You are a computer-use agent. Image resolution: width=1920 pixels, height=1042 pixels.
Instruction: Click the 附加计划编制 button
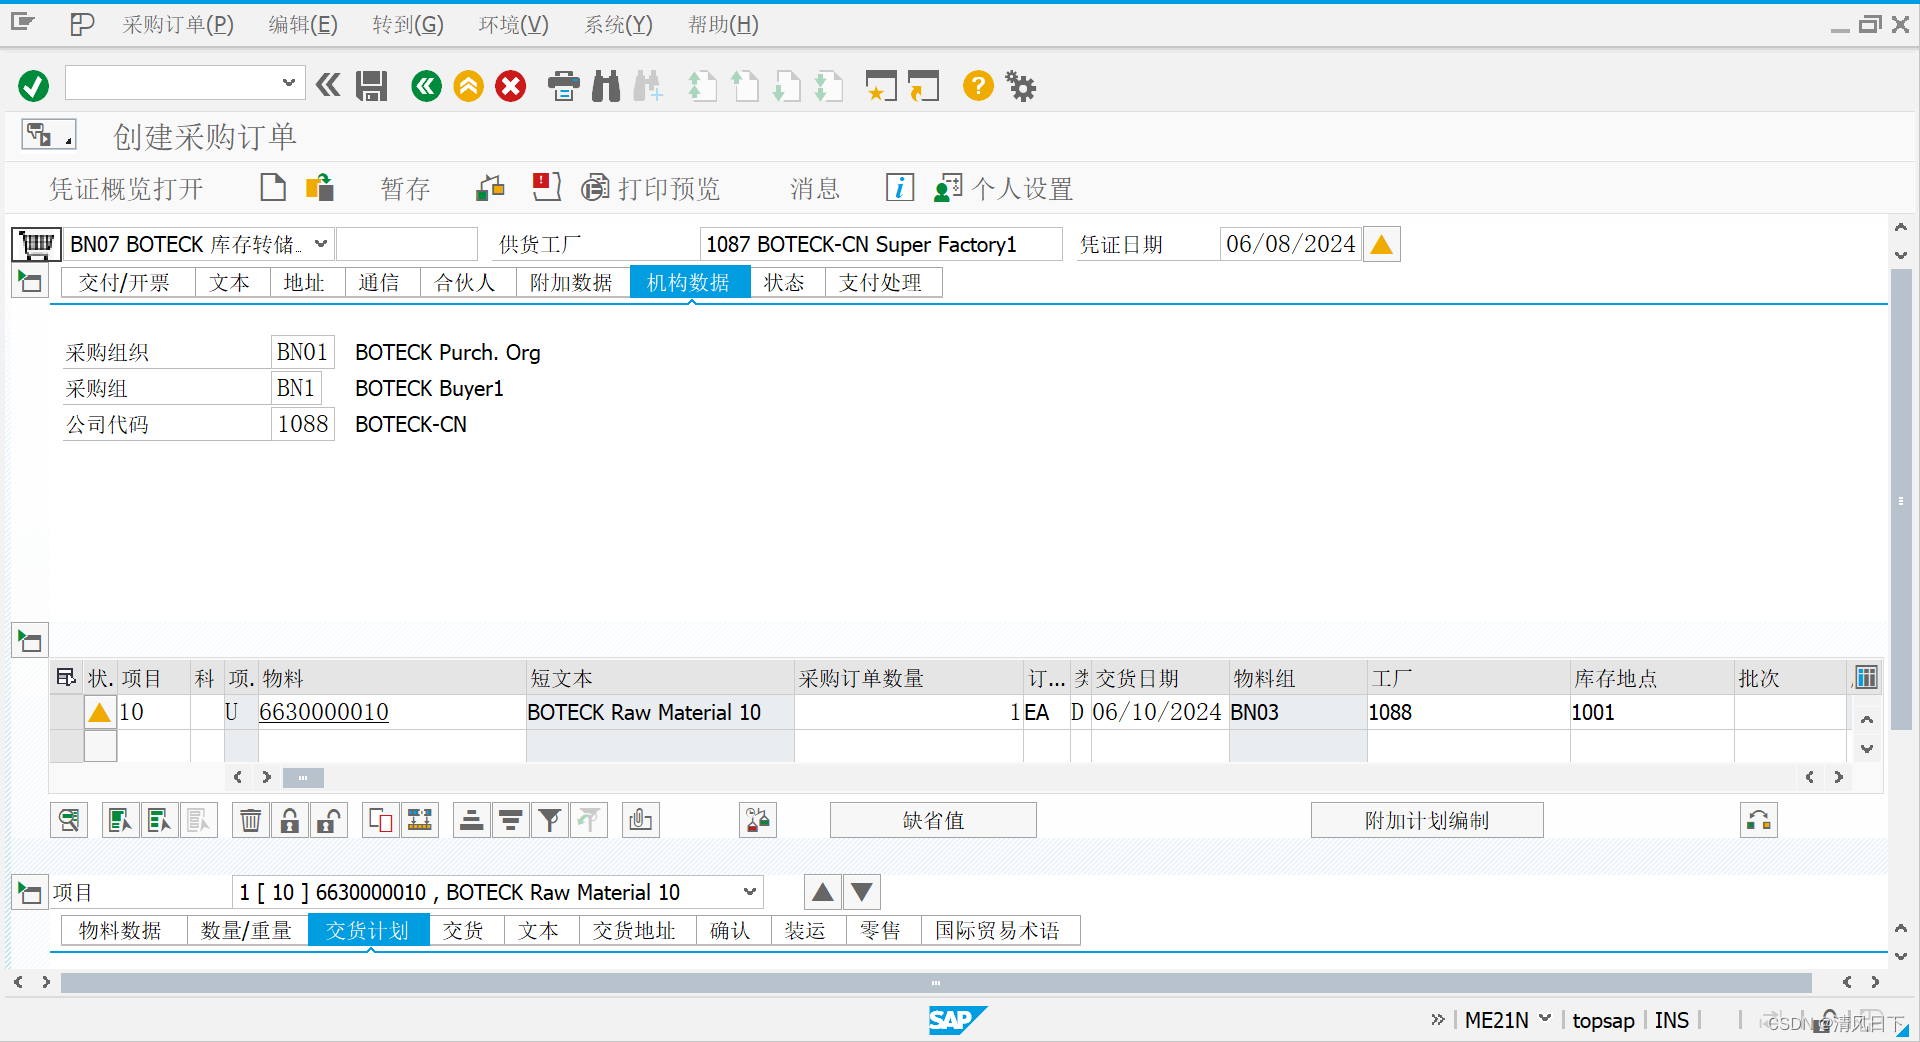(x=1427, y=821)
